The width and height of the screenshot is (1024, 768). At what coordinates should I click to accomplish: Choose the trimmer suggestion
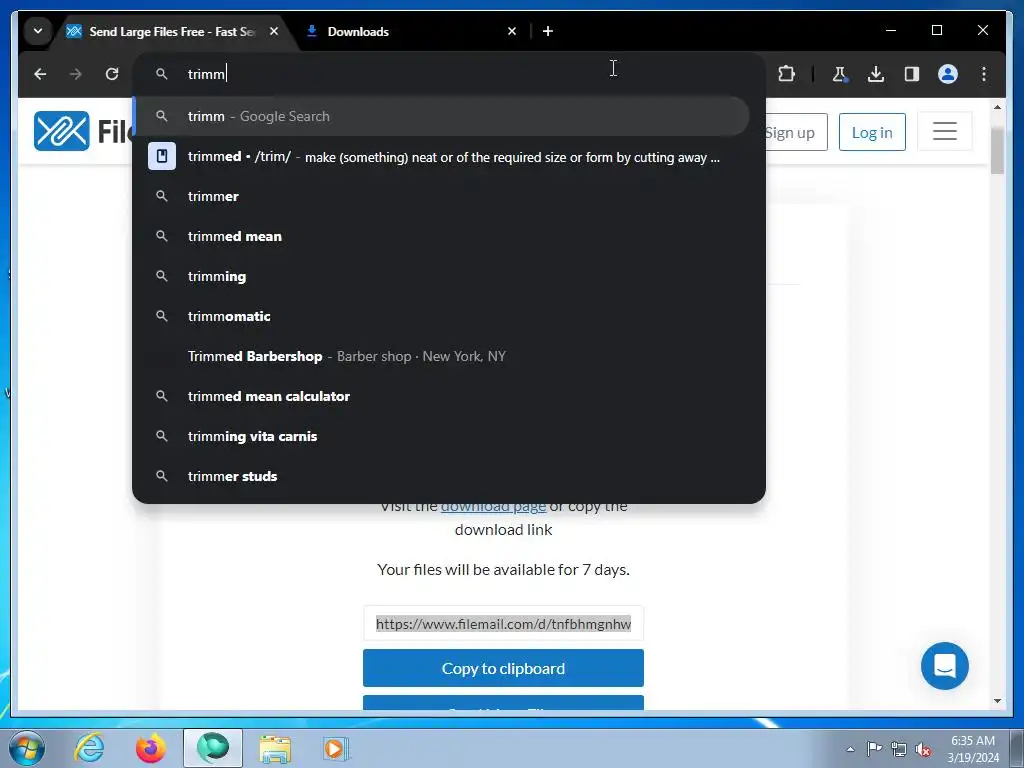(441, 197)
